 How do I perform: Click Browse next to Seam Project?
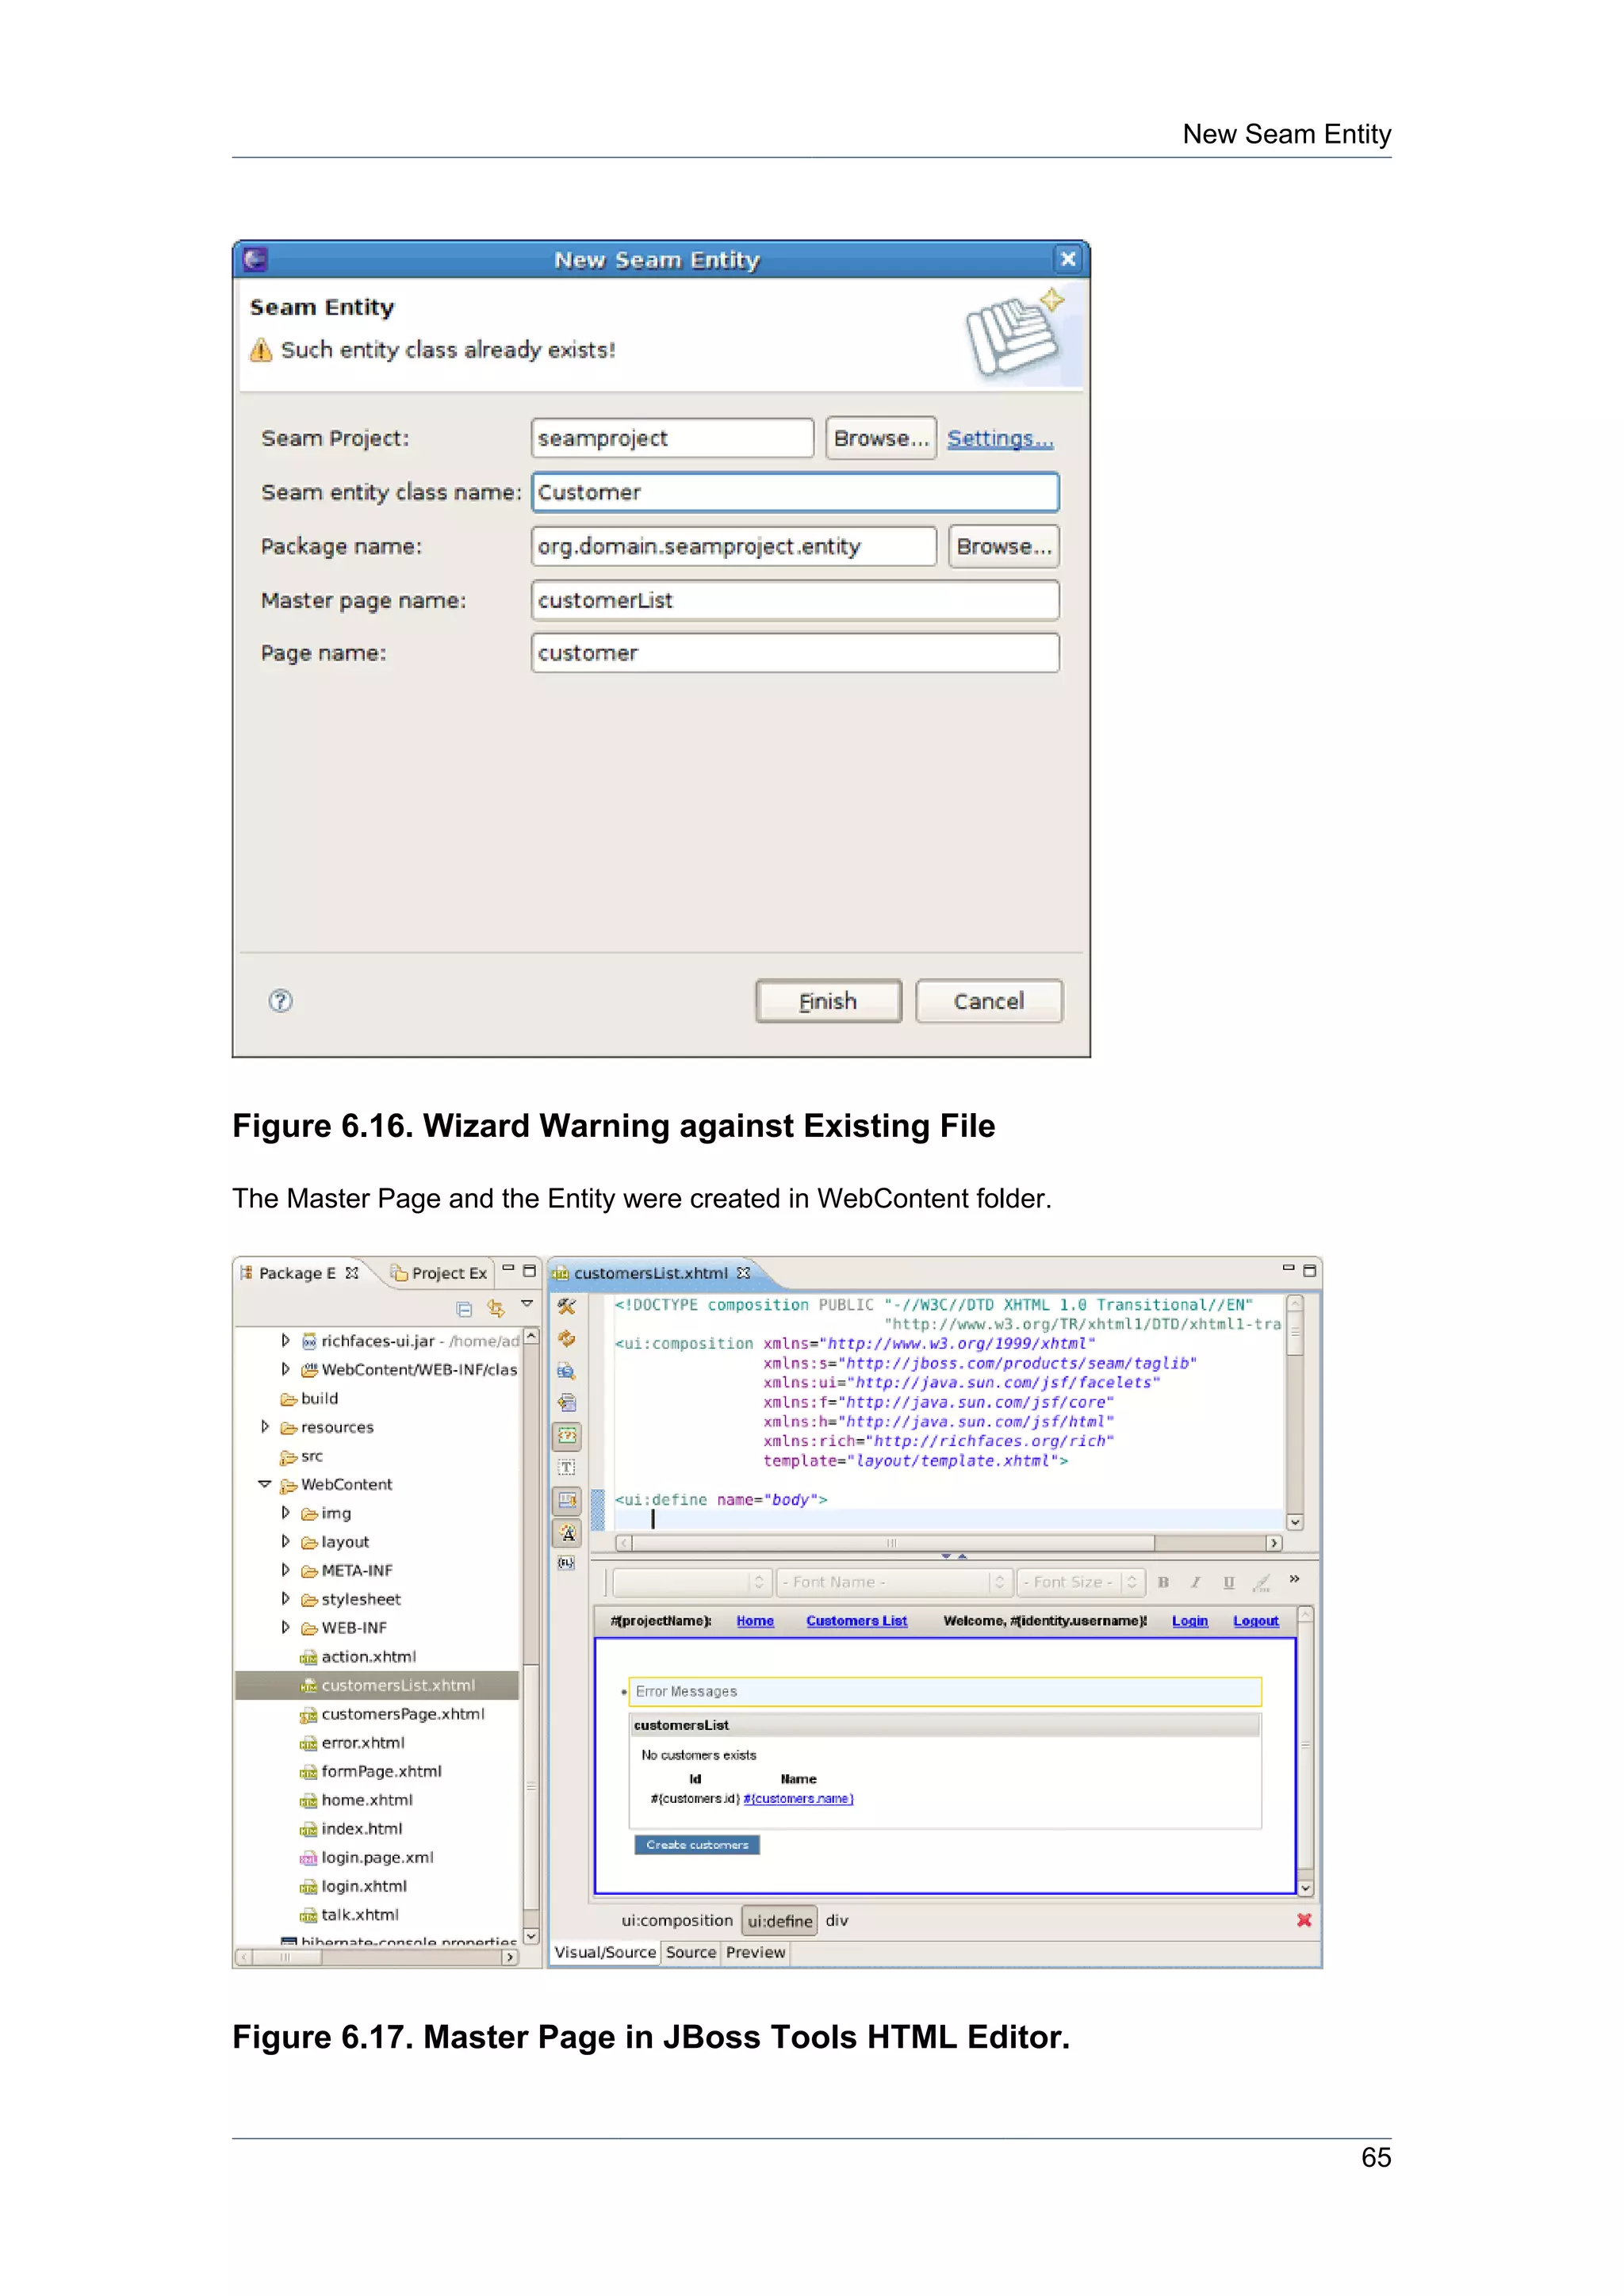(881, 438)
